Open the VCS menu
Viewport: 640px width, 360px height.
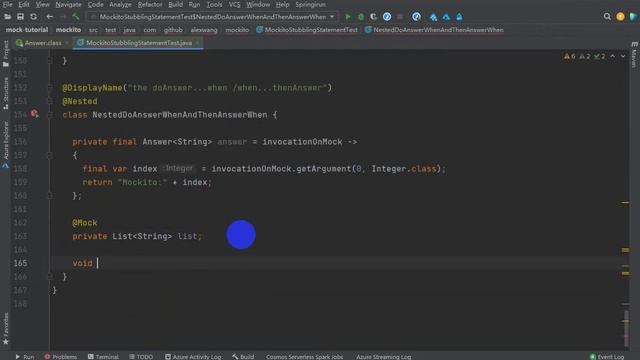pos(234,4)
